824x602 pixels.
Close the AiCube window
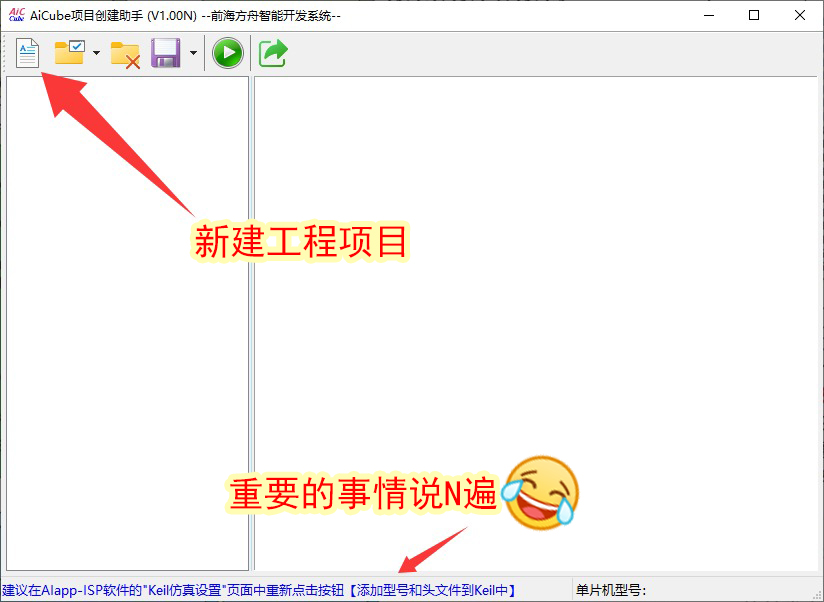click(x=800, y=15)
